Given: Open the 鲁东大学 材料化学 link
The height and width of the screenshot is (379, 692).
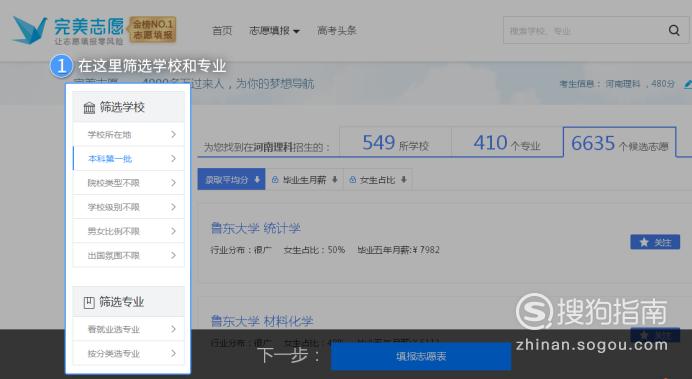Looking at the screenshot, I should coord(262,321).
